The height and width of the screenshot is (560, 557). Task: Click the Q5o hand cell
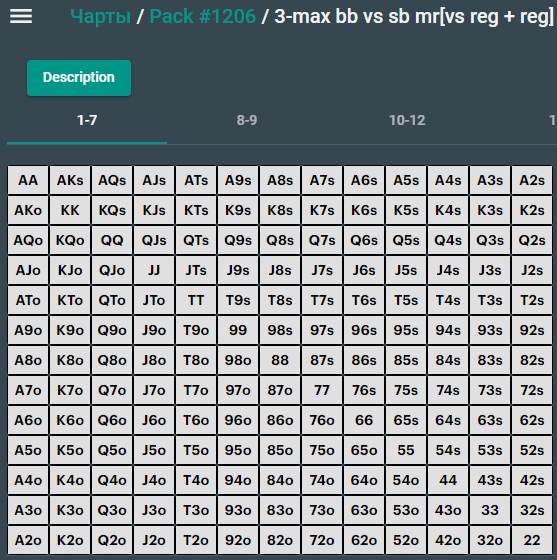coord(112,450)
